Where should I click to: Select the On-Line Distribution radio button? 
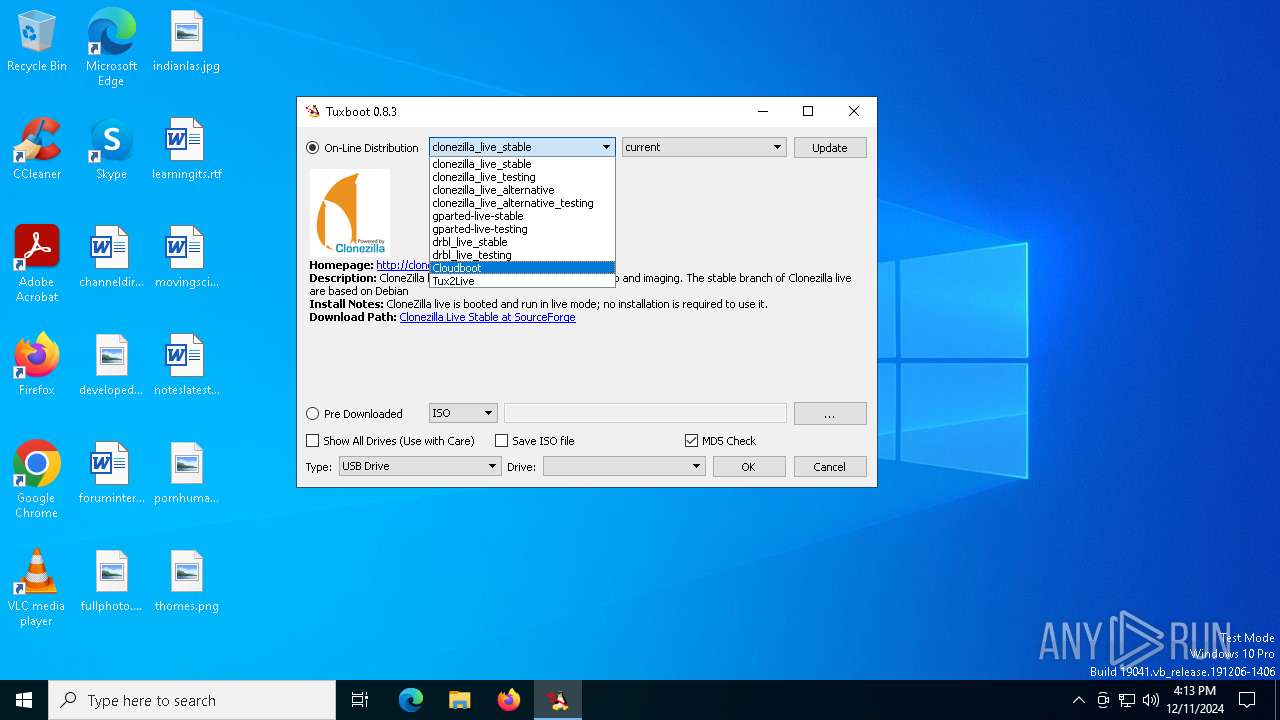313,148
